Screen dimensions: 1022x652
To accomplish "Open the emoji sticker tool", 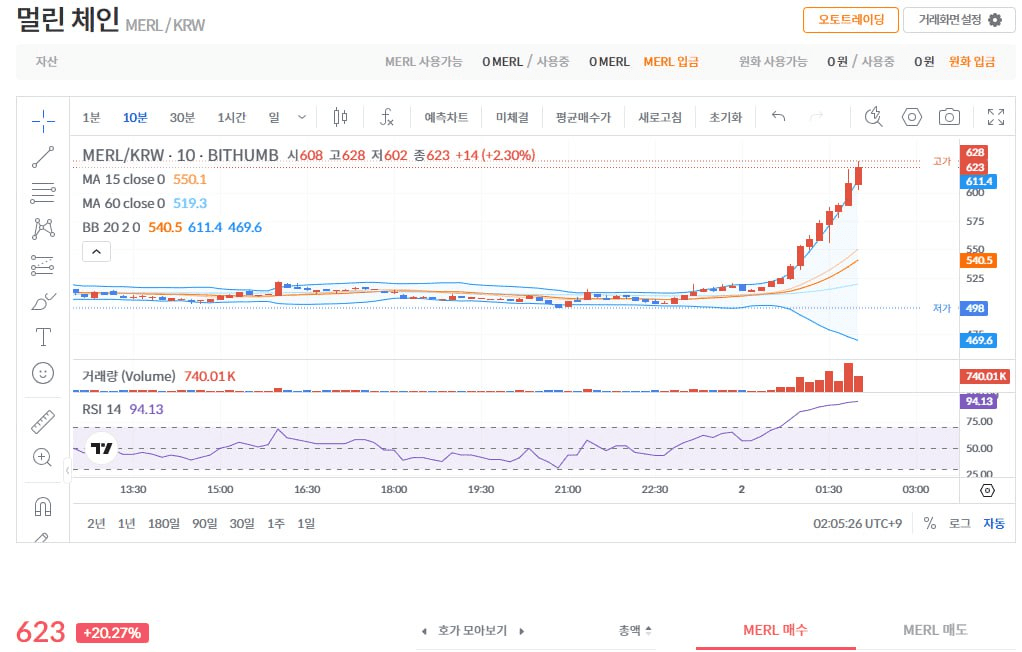I will [43, 373].
